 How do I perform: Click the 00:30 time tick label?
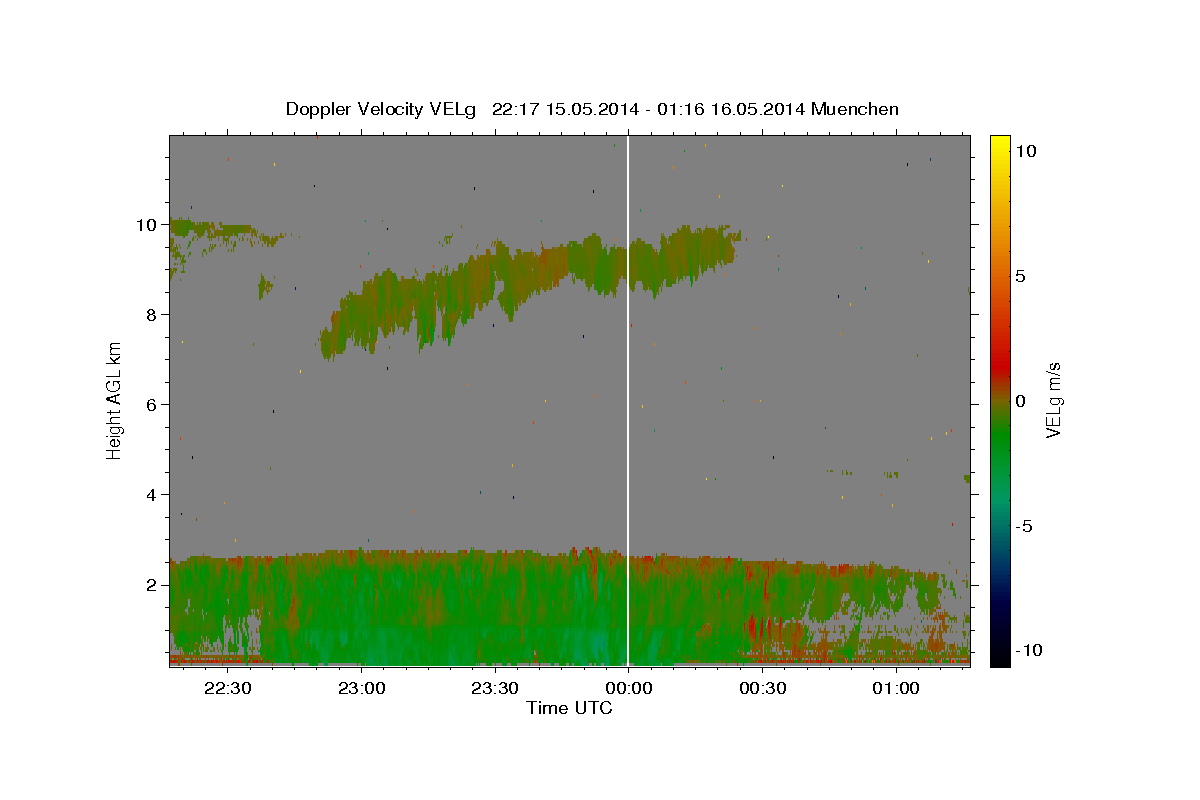(x=762, y=688)
